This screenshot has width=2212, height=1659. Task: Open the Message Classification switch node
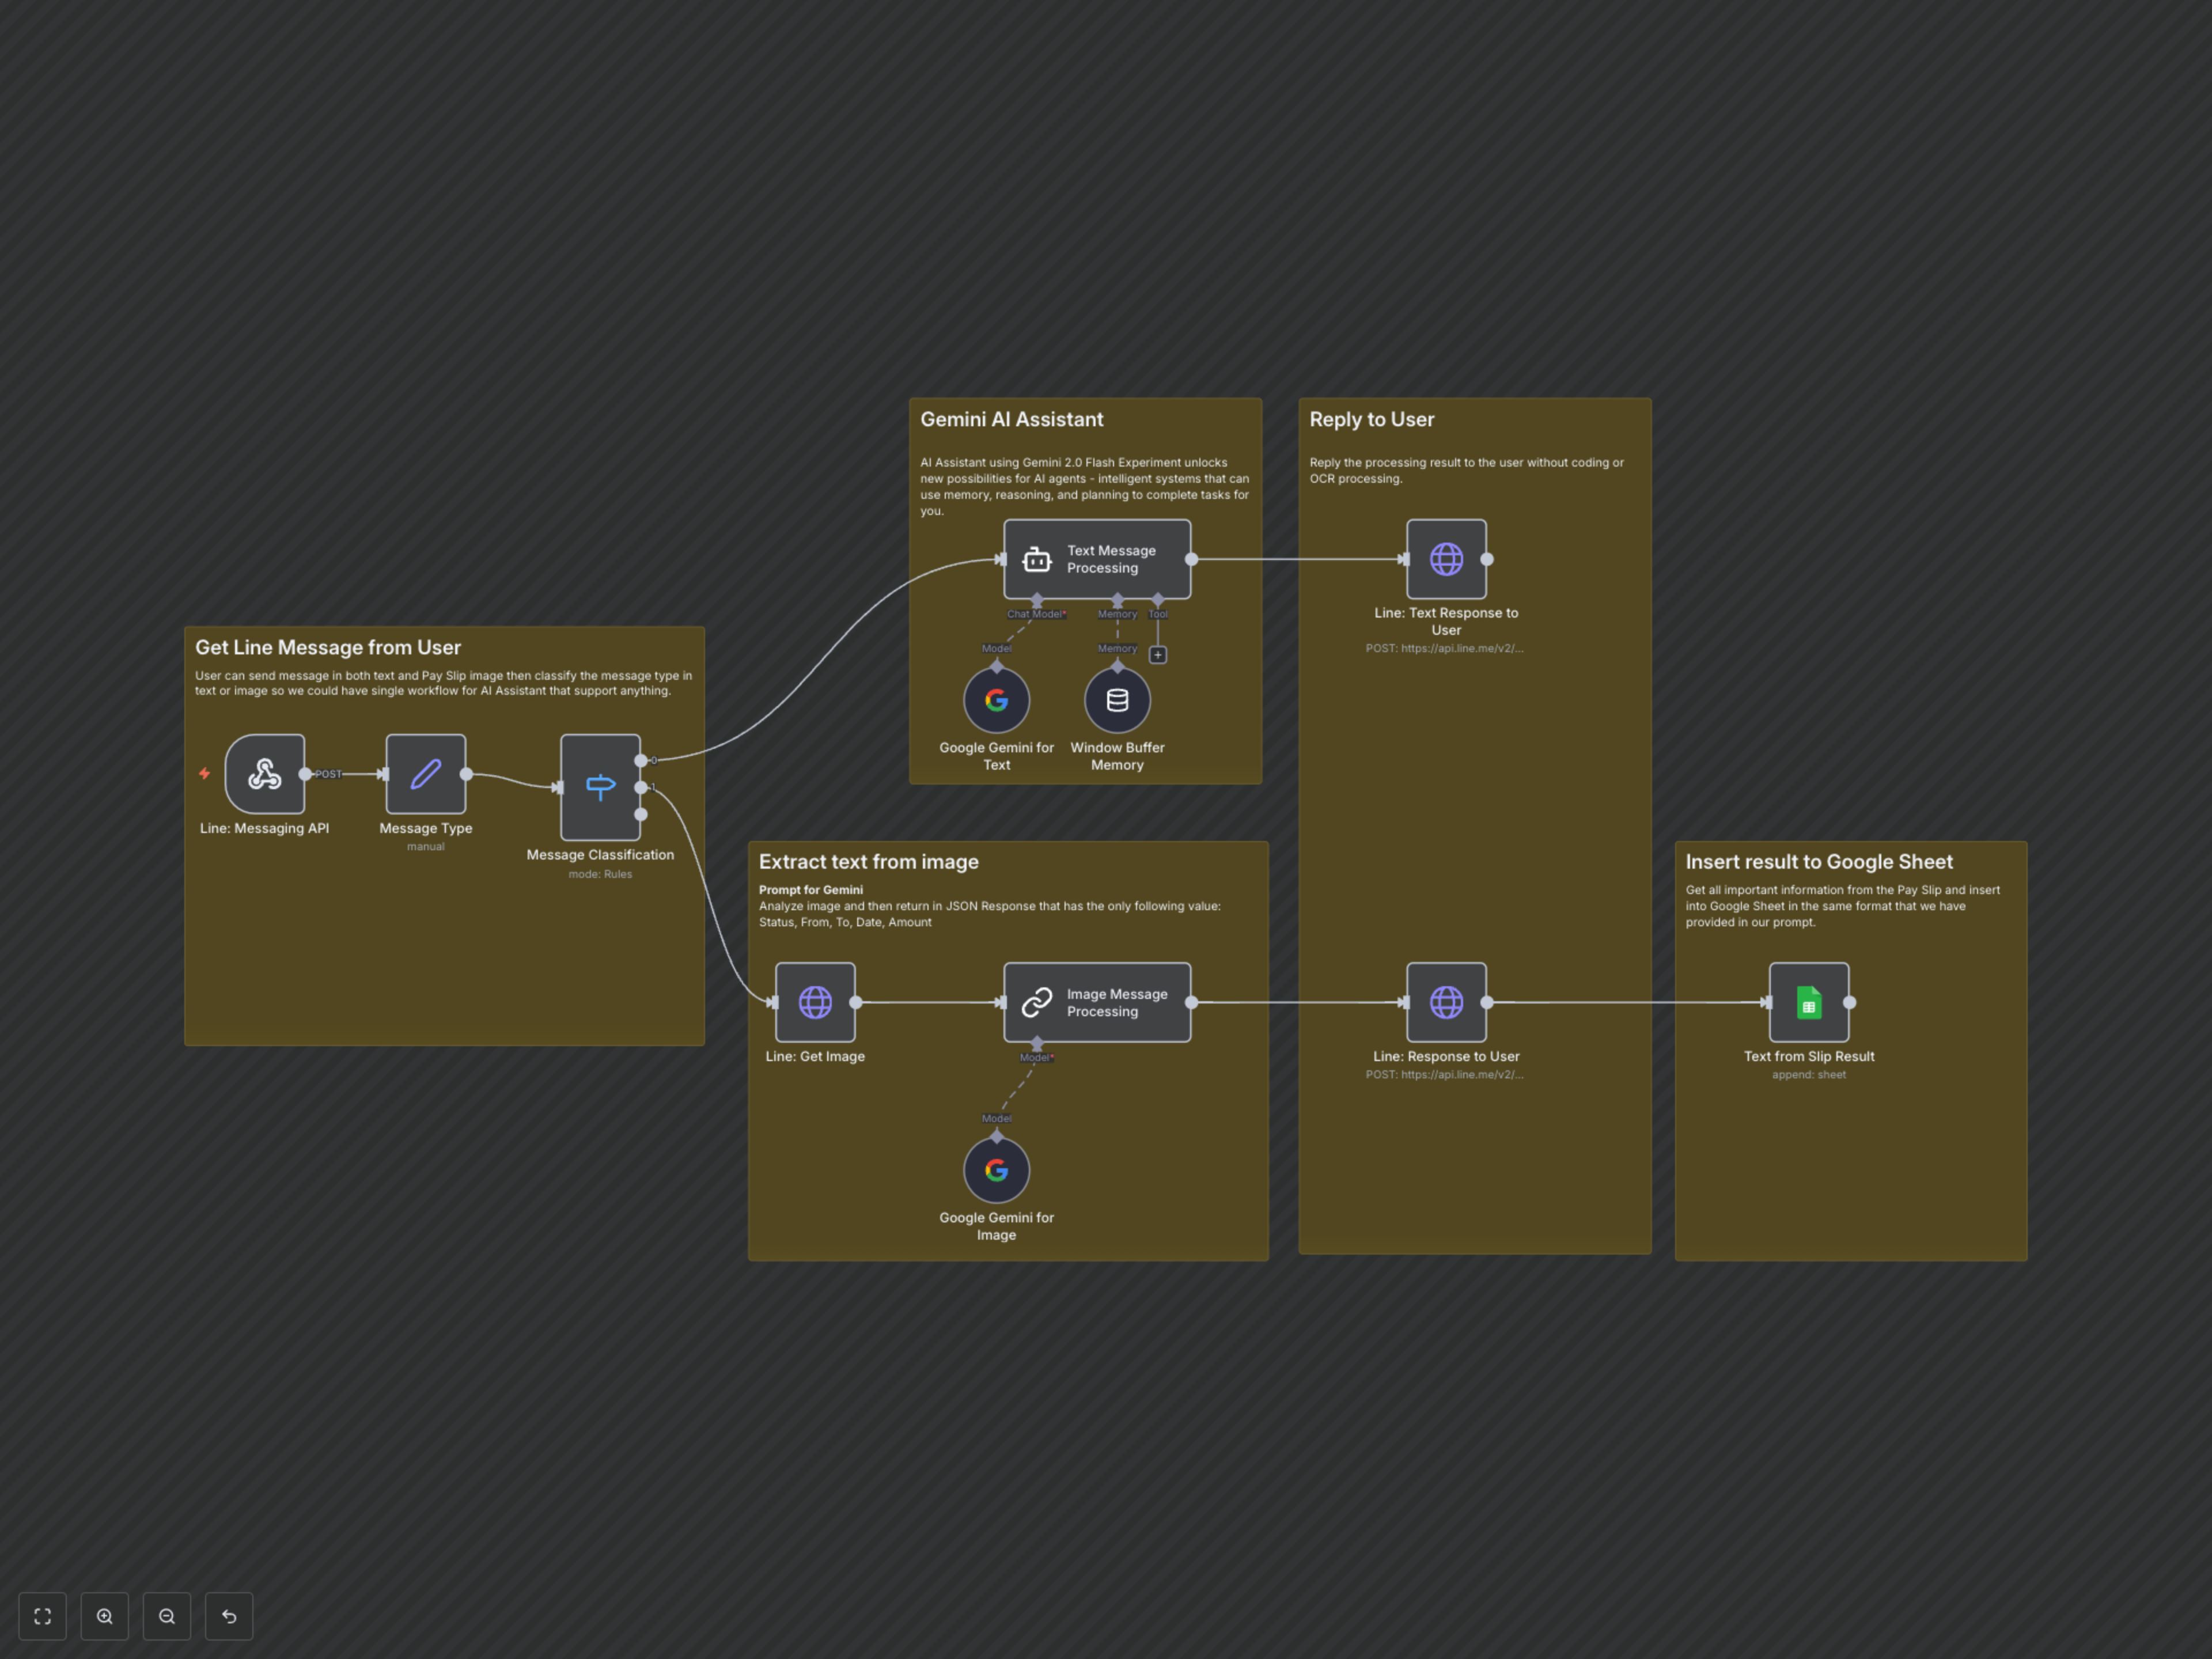coord(600,787)
